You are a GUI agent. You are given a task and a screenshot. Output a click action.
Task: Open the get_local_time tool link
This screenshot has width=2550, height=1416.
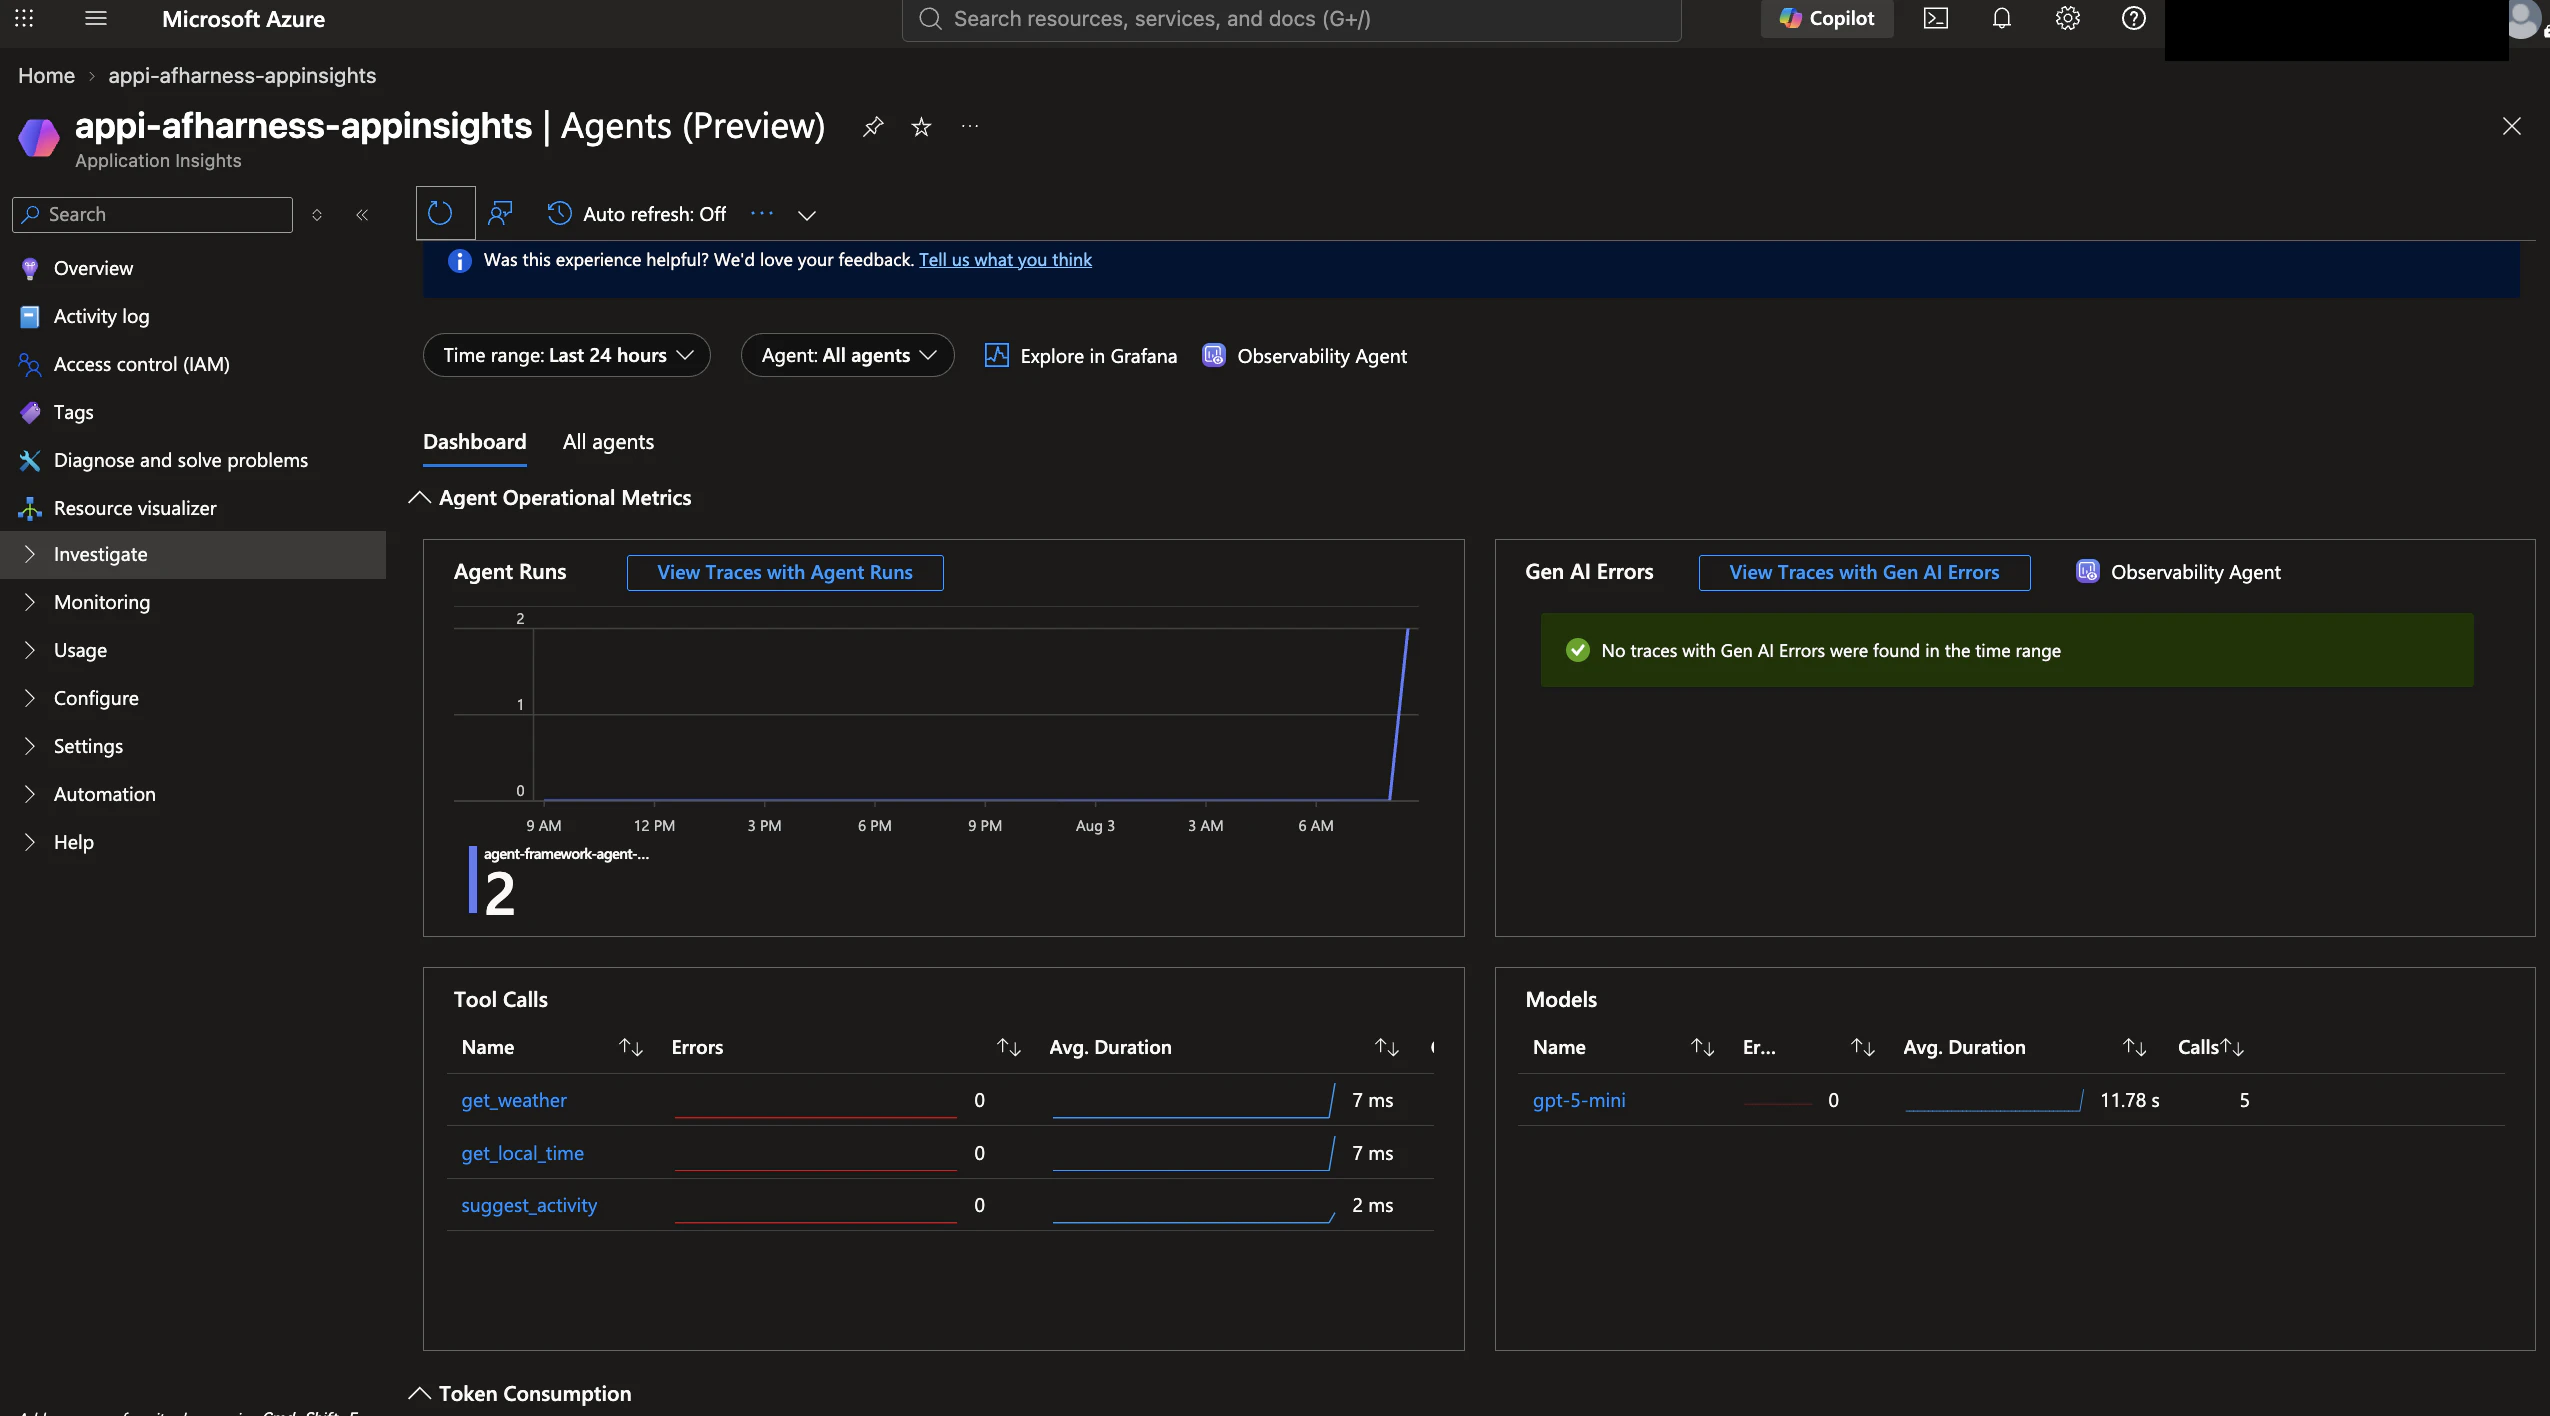(522, 1153)
